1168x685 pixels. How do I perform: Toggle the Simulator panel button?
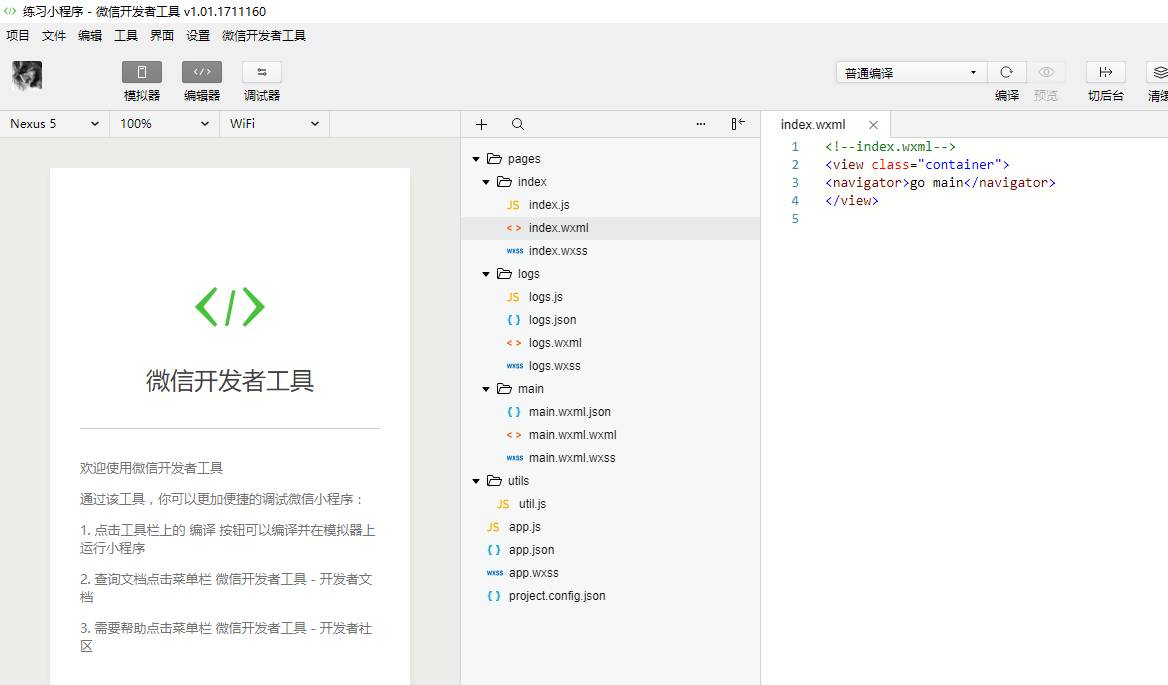142,72
